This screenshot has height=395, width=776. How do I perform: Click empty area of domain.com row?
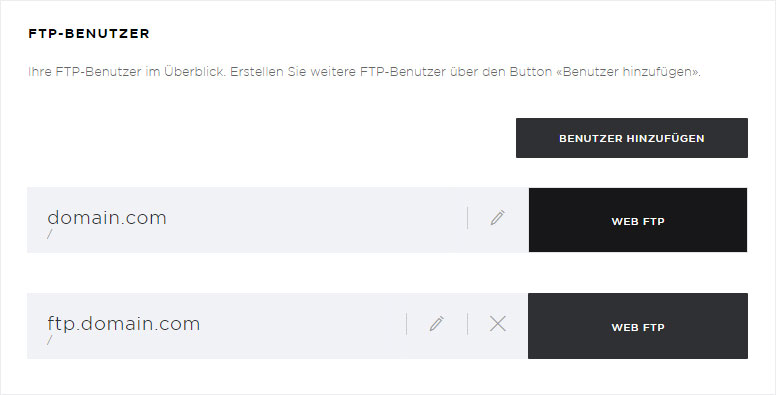[317, 220]
